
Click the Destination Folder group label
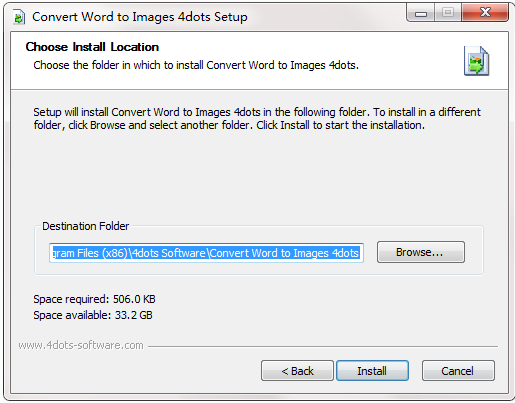[x=85, y=226]
